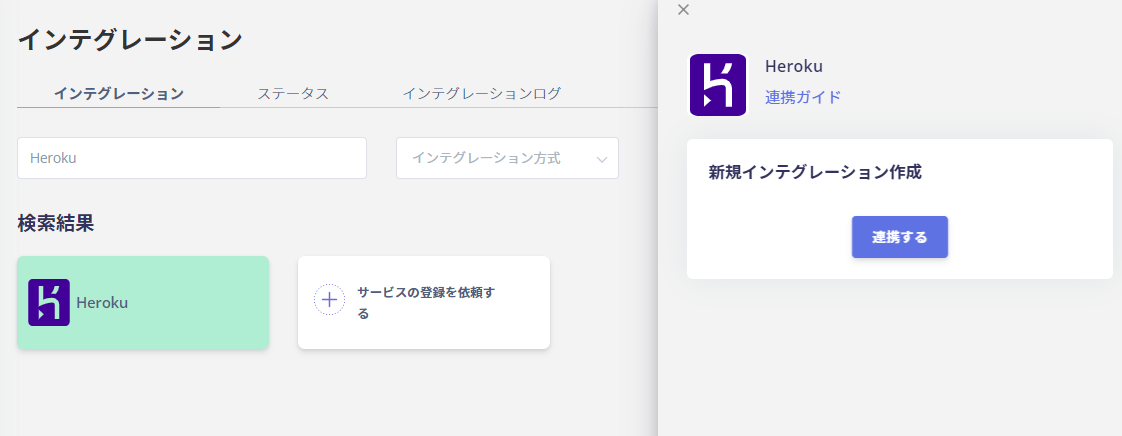This screenshot has width=1122, height=436.
Task: Click the Heroku logo in side panel
Action: (x=718, y=85)
